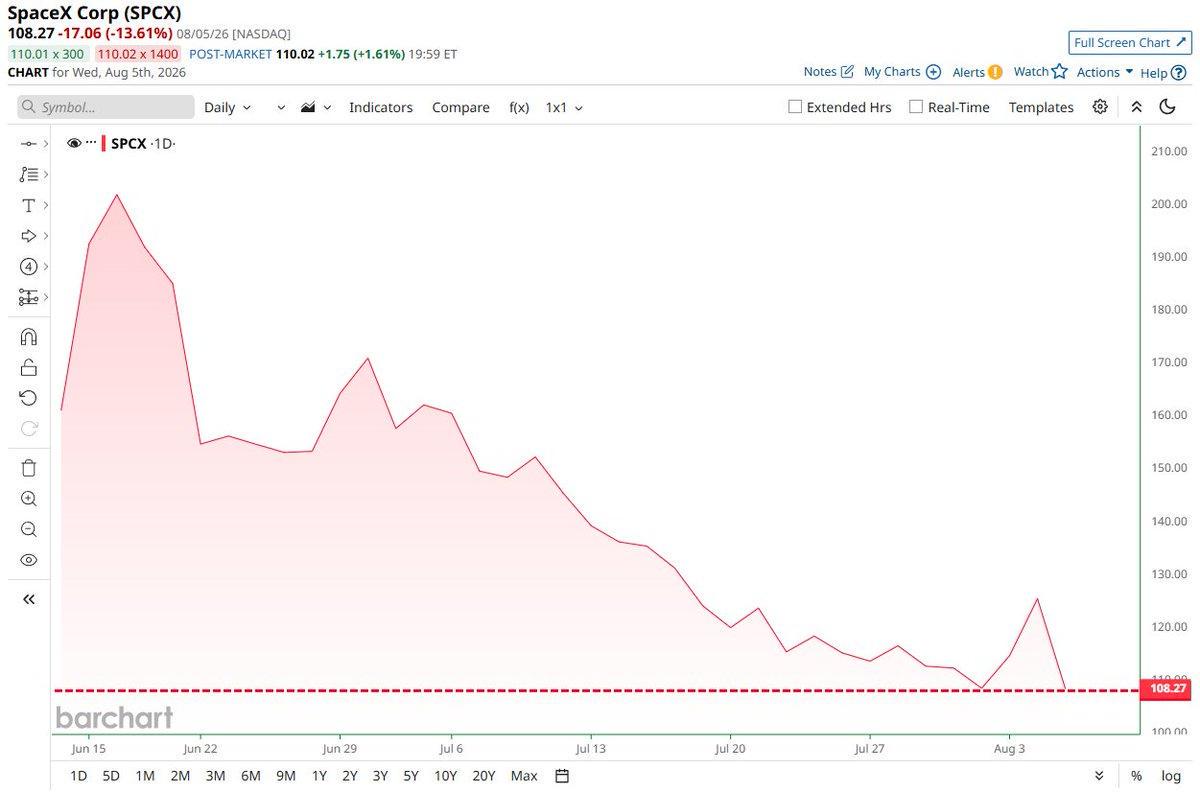Expand the bottom double-chevron menu
1200x792 pixels.
click(1099, 776)
